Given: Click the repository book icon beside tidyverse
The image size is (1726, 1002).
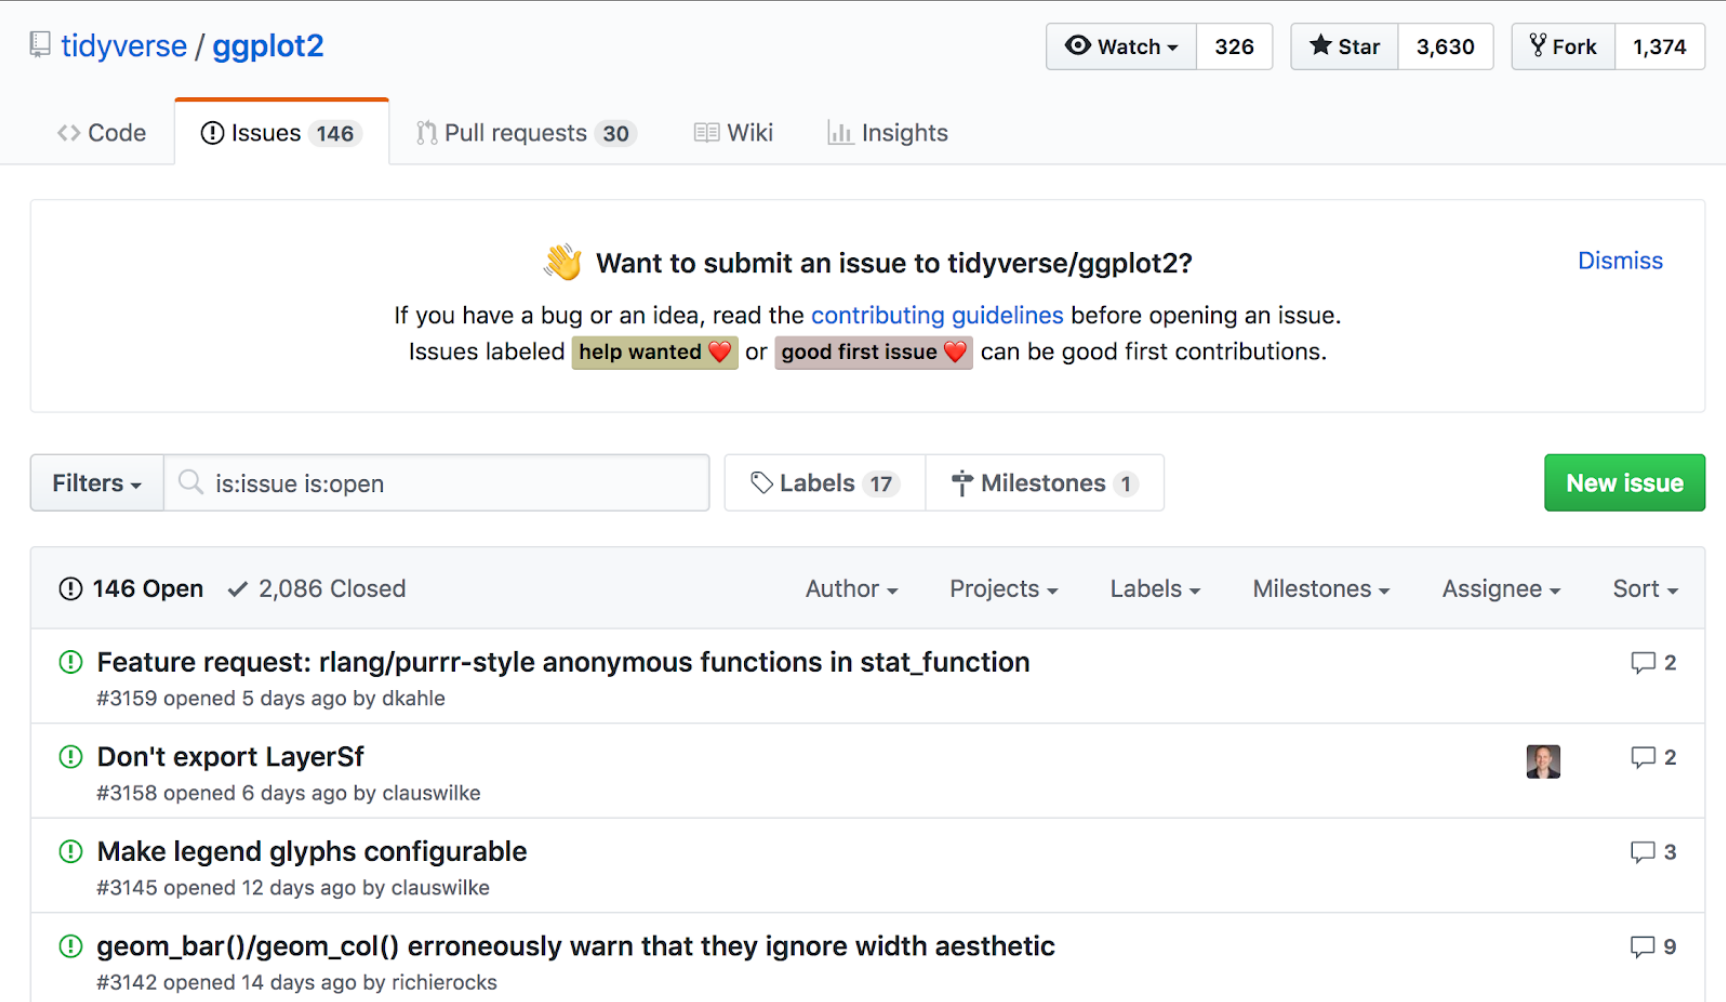Looking at the screenshot, I should [40, 45].
